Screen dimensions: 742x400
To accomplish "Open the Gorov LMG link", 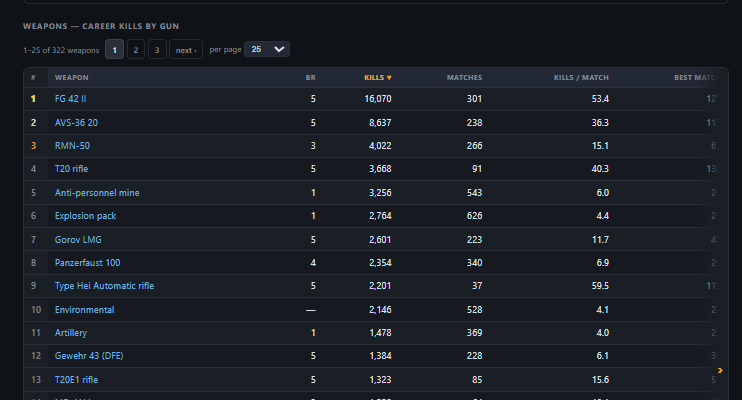I will [78, 240].
